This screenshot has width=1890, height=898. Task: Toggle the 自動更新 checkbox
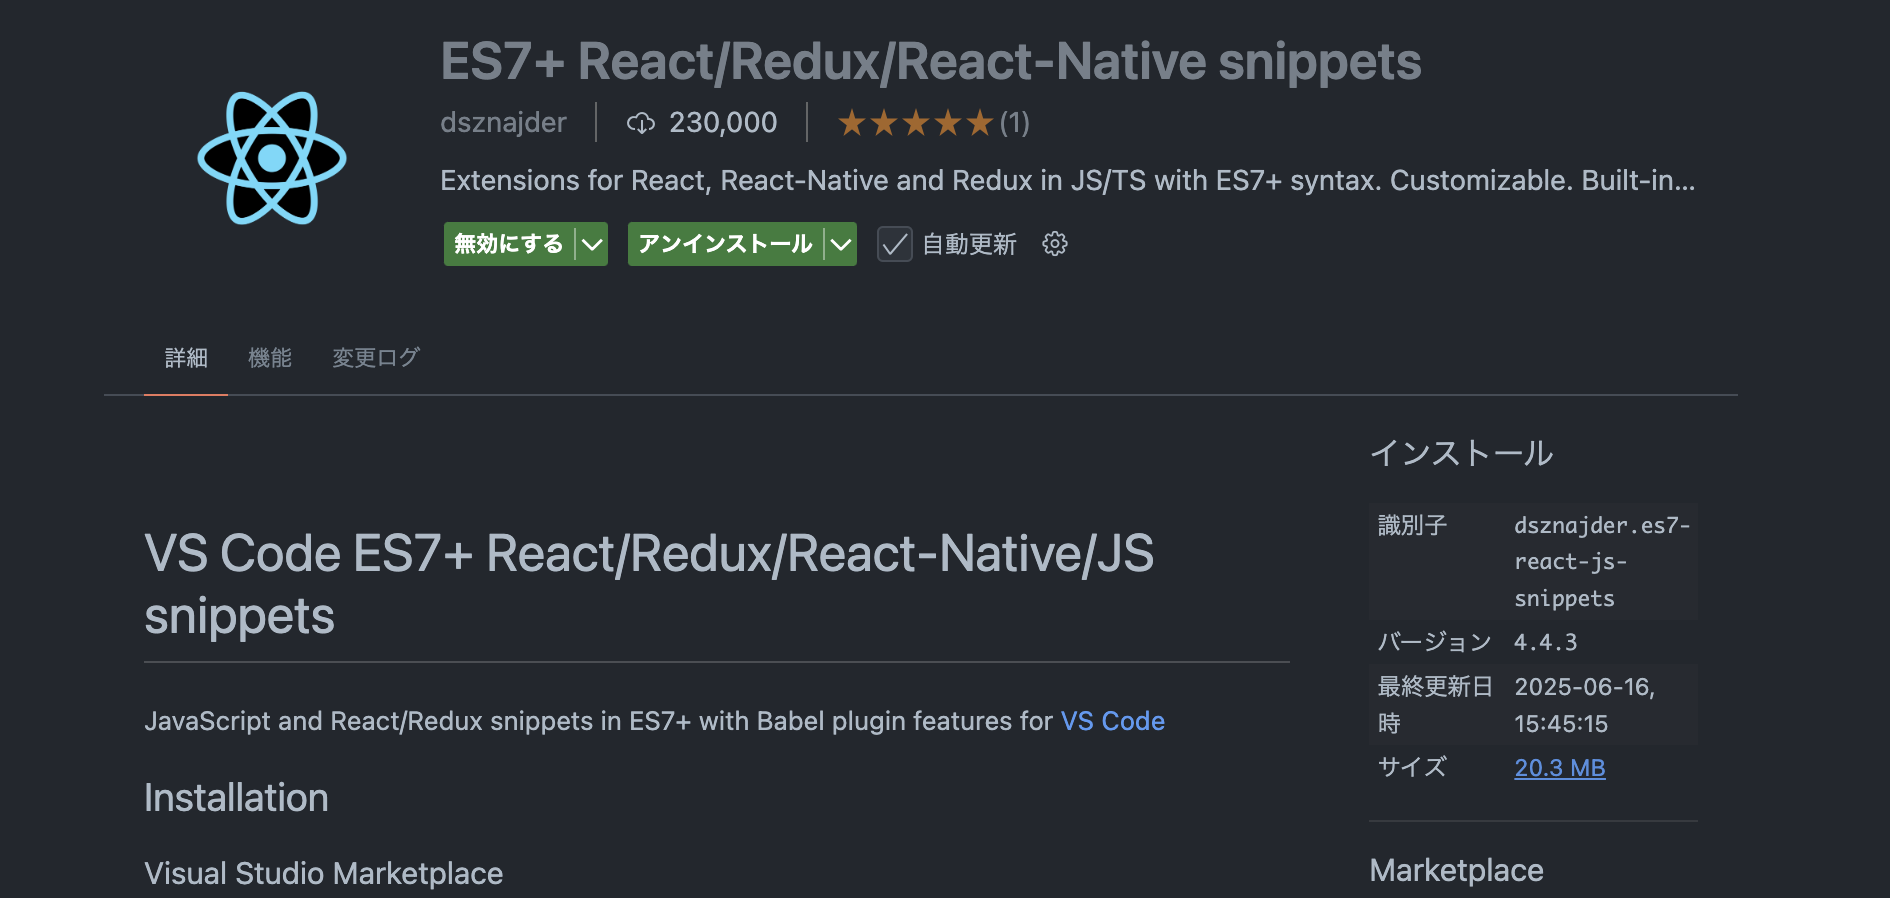(894, 244)
